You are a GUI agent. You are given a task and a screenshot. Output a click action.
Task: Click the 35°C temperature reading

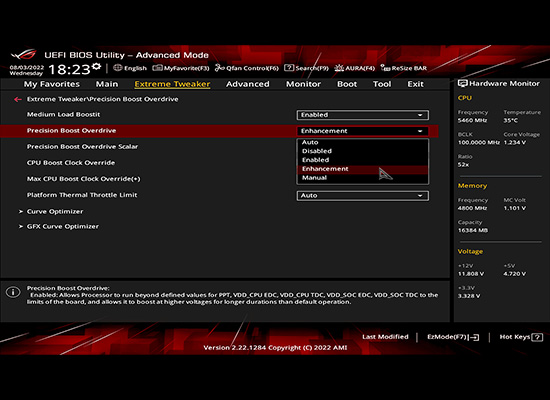tap(511, 120)
